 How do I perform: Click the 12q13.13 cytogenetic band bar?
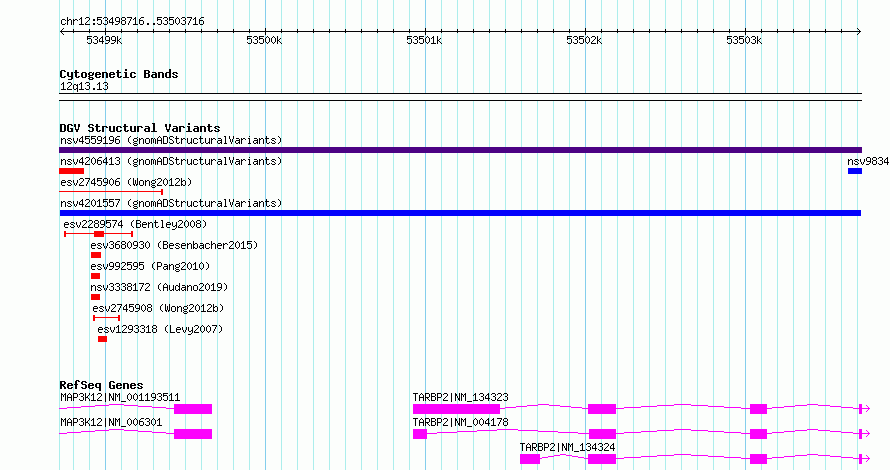(x=460, y=97)
